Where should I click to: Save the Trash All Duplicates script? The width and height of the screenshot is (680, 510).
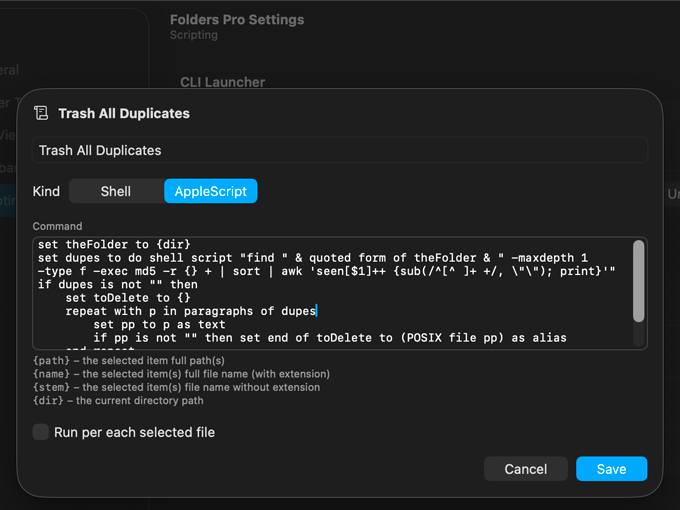pyautogui.click(x=611, y=469)
